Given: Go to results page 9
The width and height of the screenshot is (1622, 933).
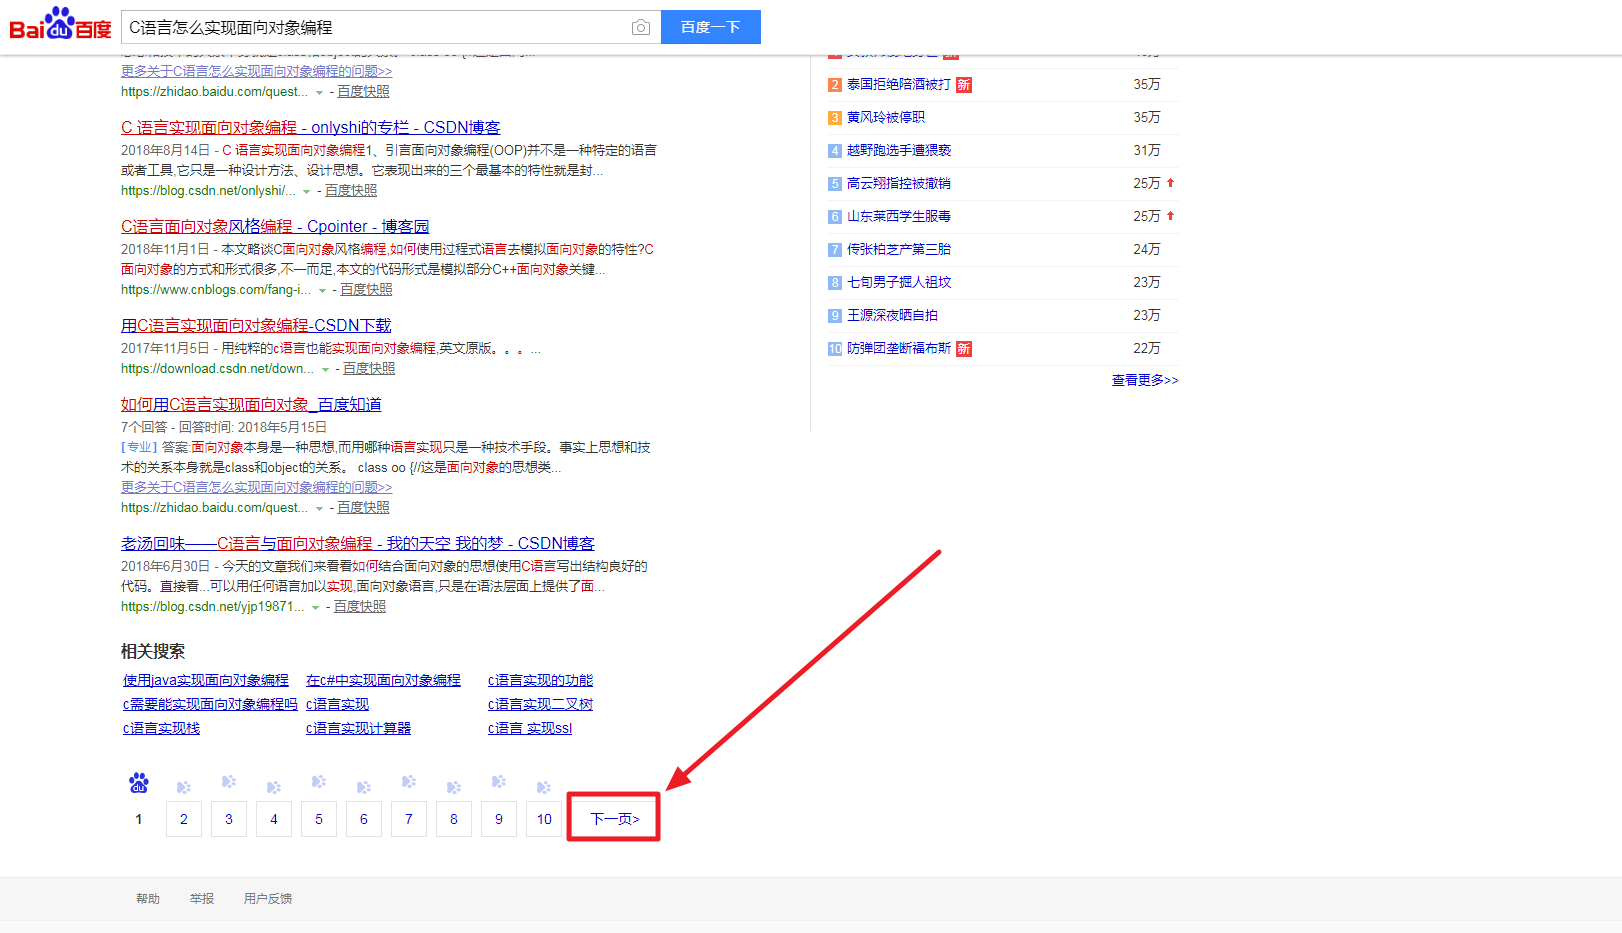Looking at the screenshot, I should [x=499, y=819].
